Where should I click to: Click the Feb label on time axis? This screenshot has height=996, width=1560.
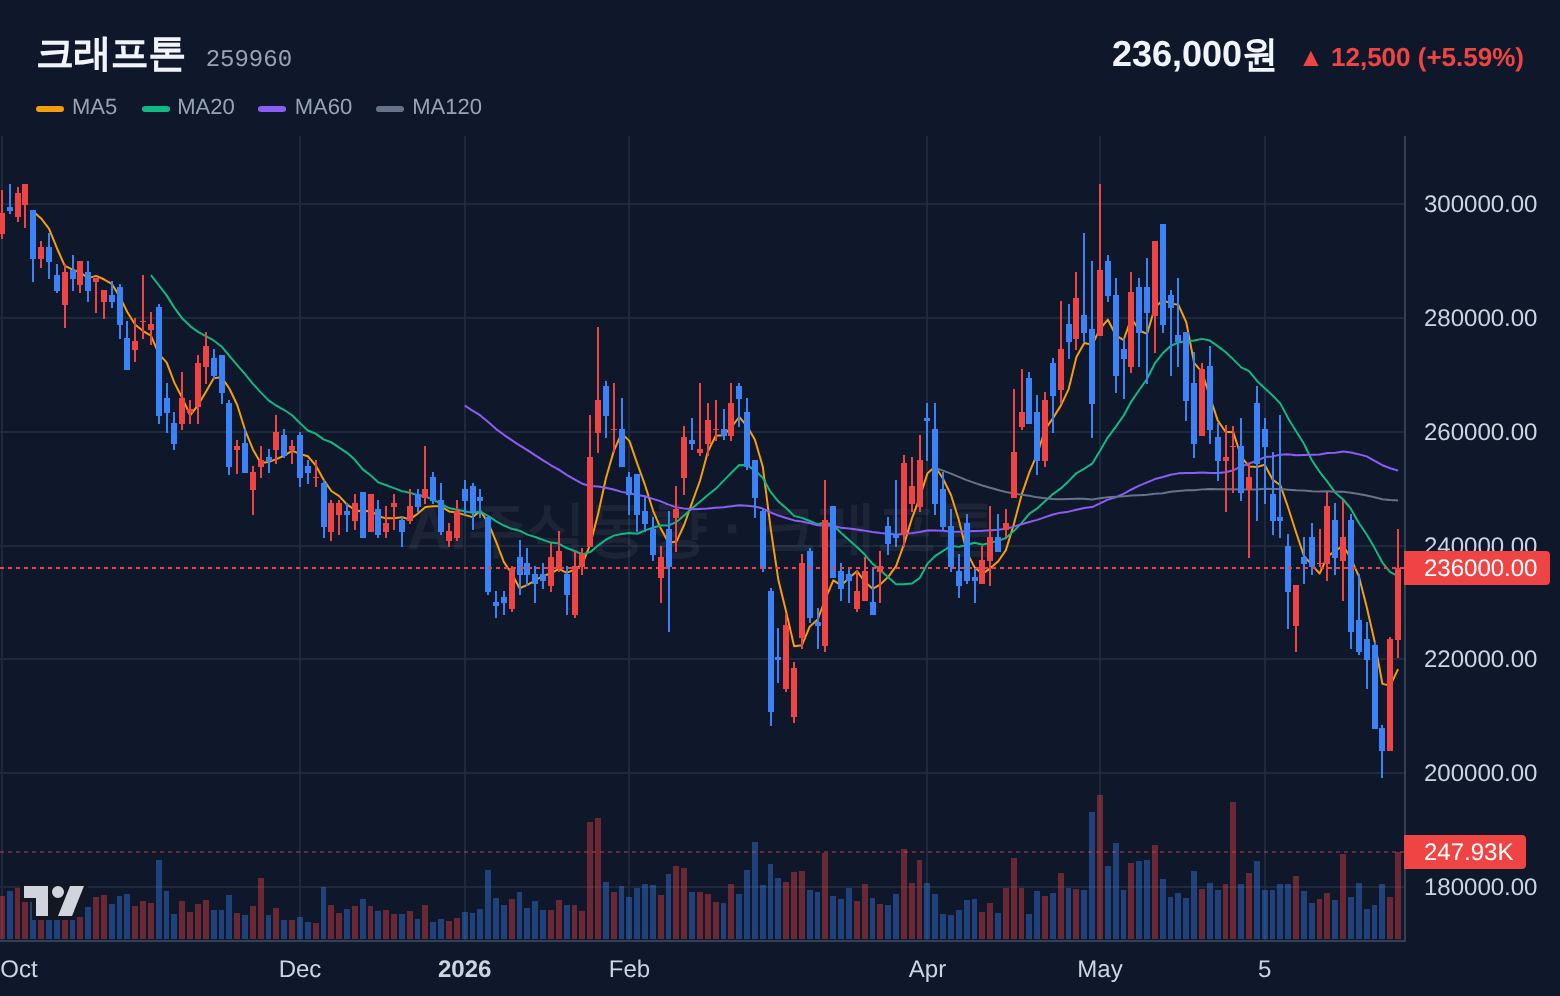pyautogui.click(x=629, y=969)
